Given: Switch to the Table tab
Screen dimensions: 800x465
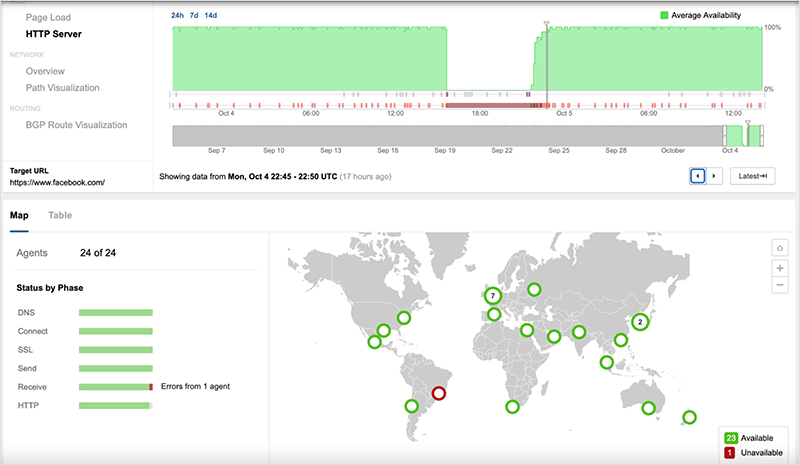Looking at the screenshot, I should coord(60,215).
